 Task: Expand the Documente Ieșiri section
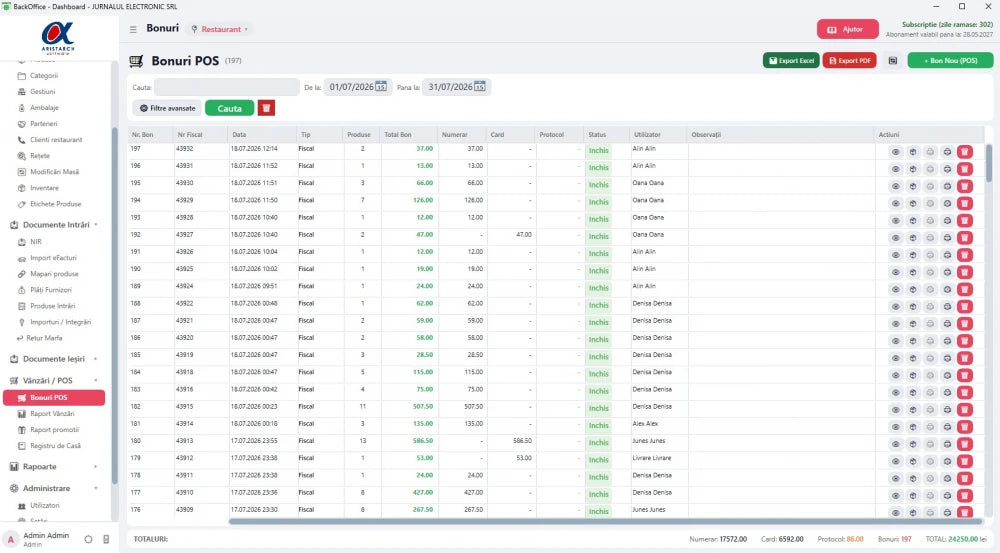[x=54, y=359]
